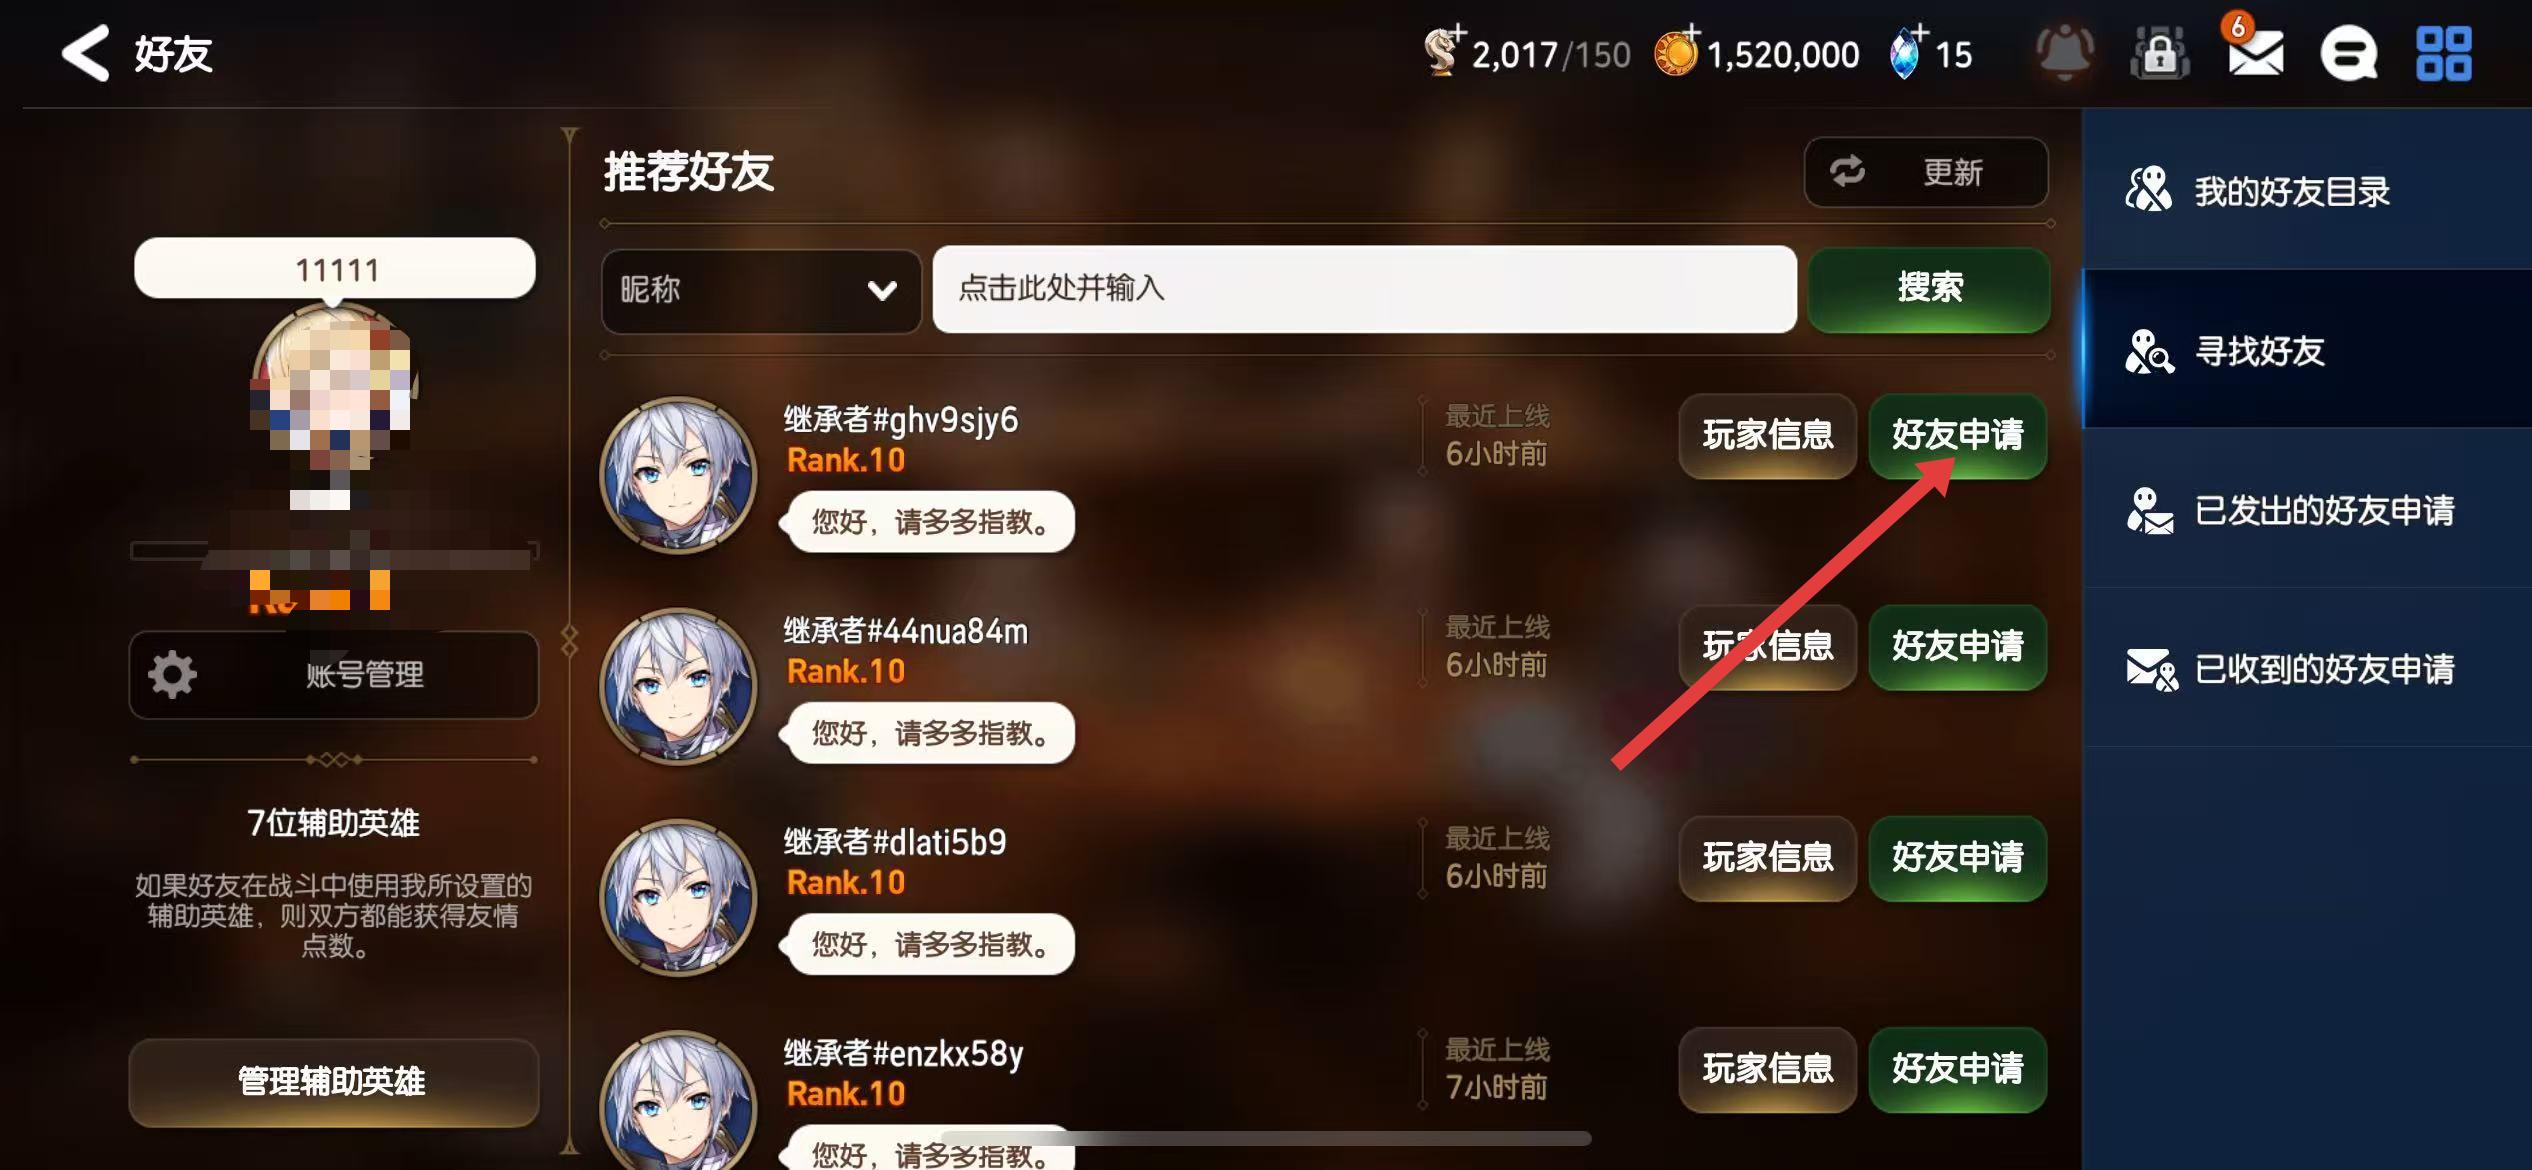The width and height of the screenshot is (2532, 1170).
Task: Refresh recommendations with 更新 button
Action: 1926,172
